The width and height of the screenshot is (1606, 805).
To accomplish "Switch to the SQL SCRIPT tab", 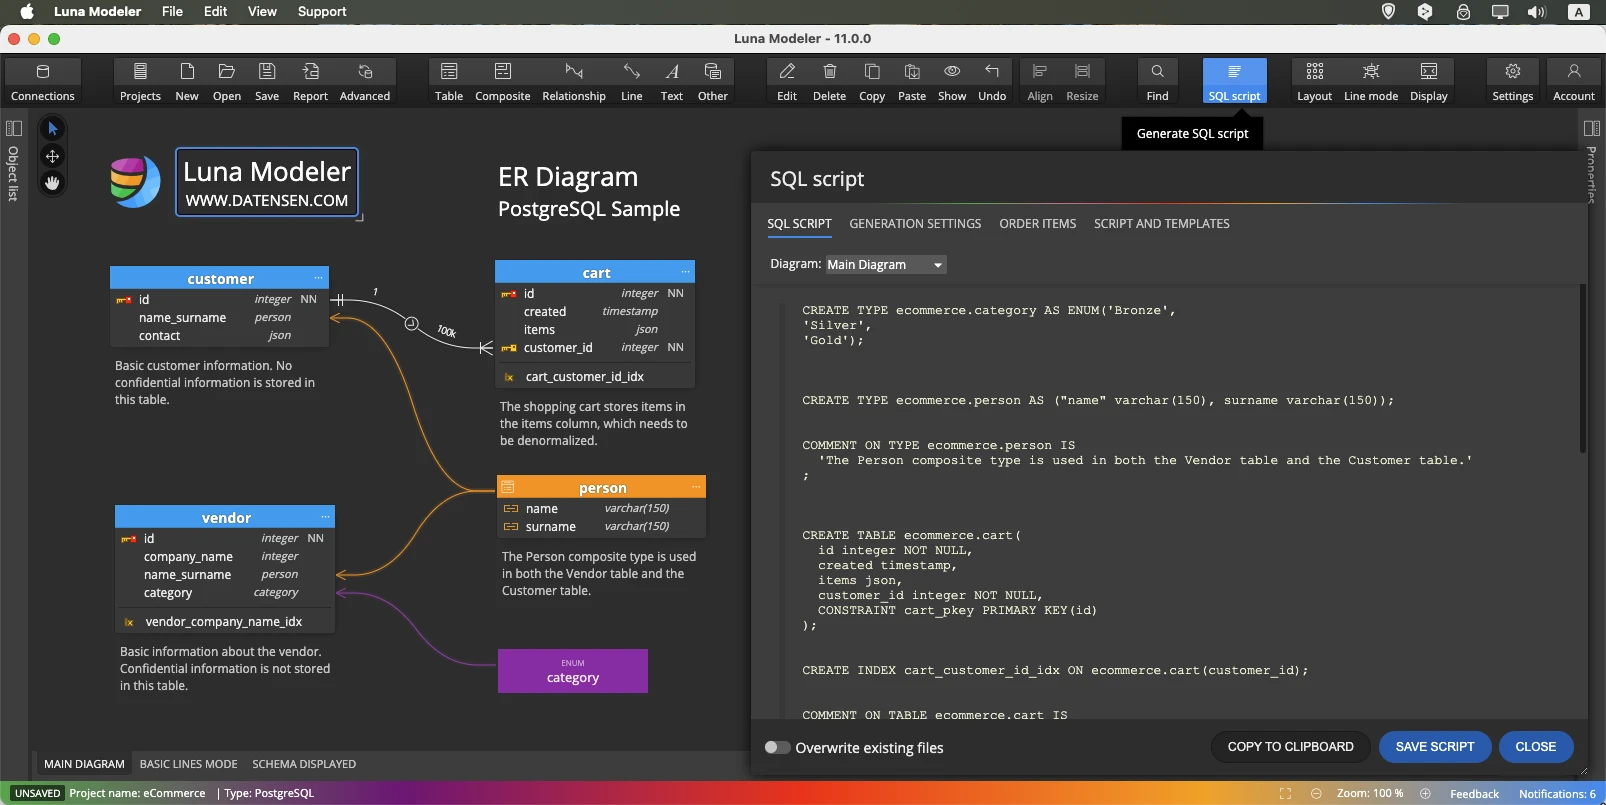I will click(799, 224).
